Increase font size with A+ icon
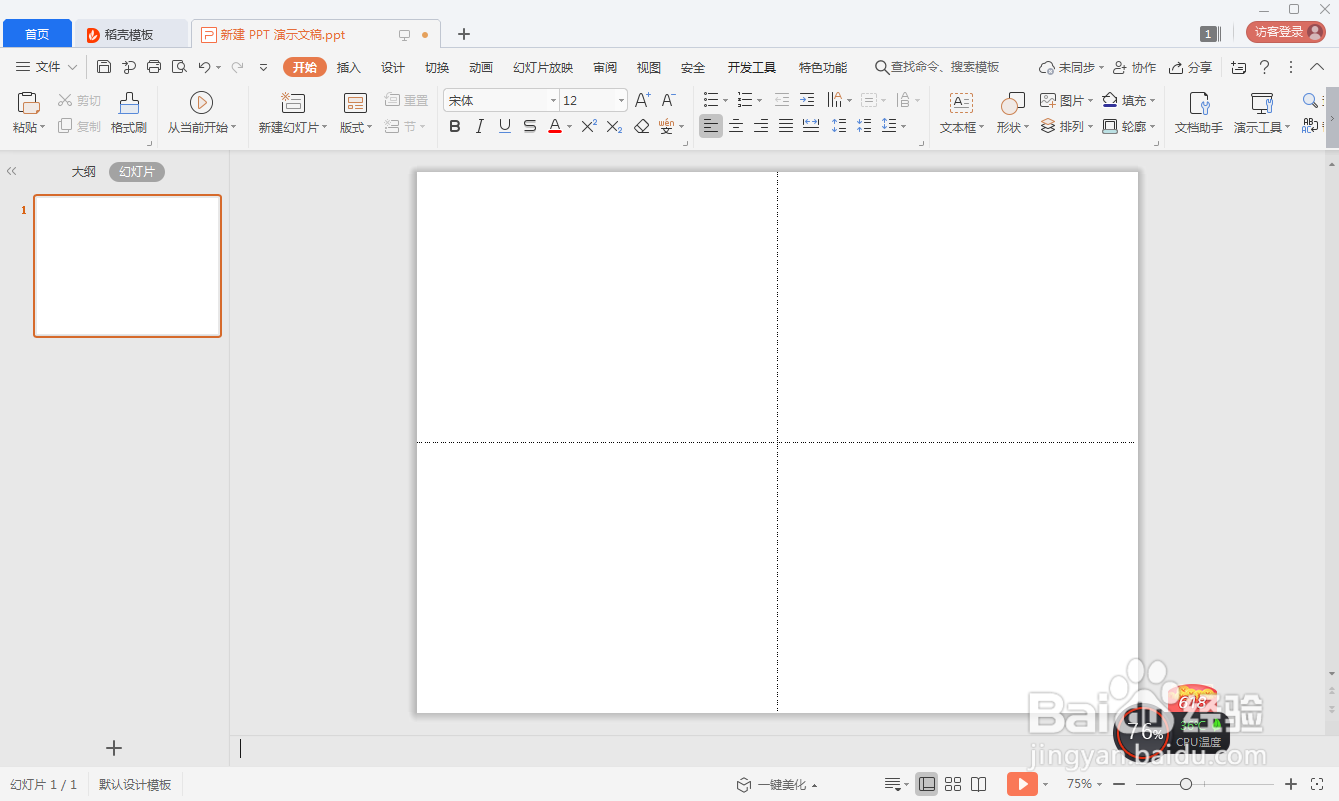This screenshot has height=801, width=1339. point(643,100)
